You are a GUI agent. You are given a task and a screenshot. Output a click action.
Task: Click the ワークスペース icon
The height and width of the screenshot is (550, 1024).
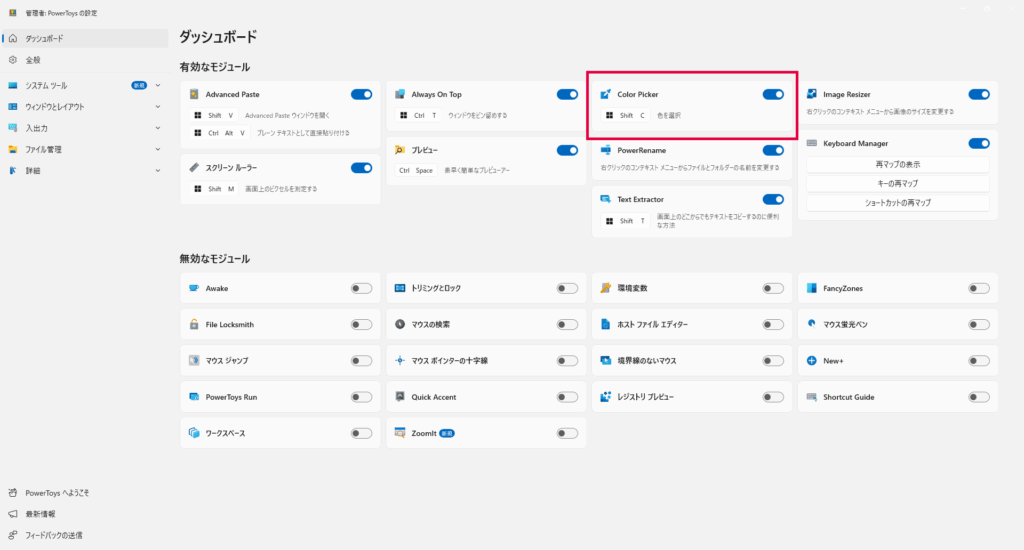194,433
